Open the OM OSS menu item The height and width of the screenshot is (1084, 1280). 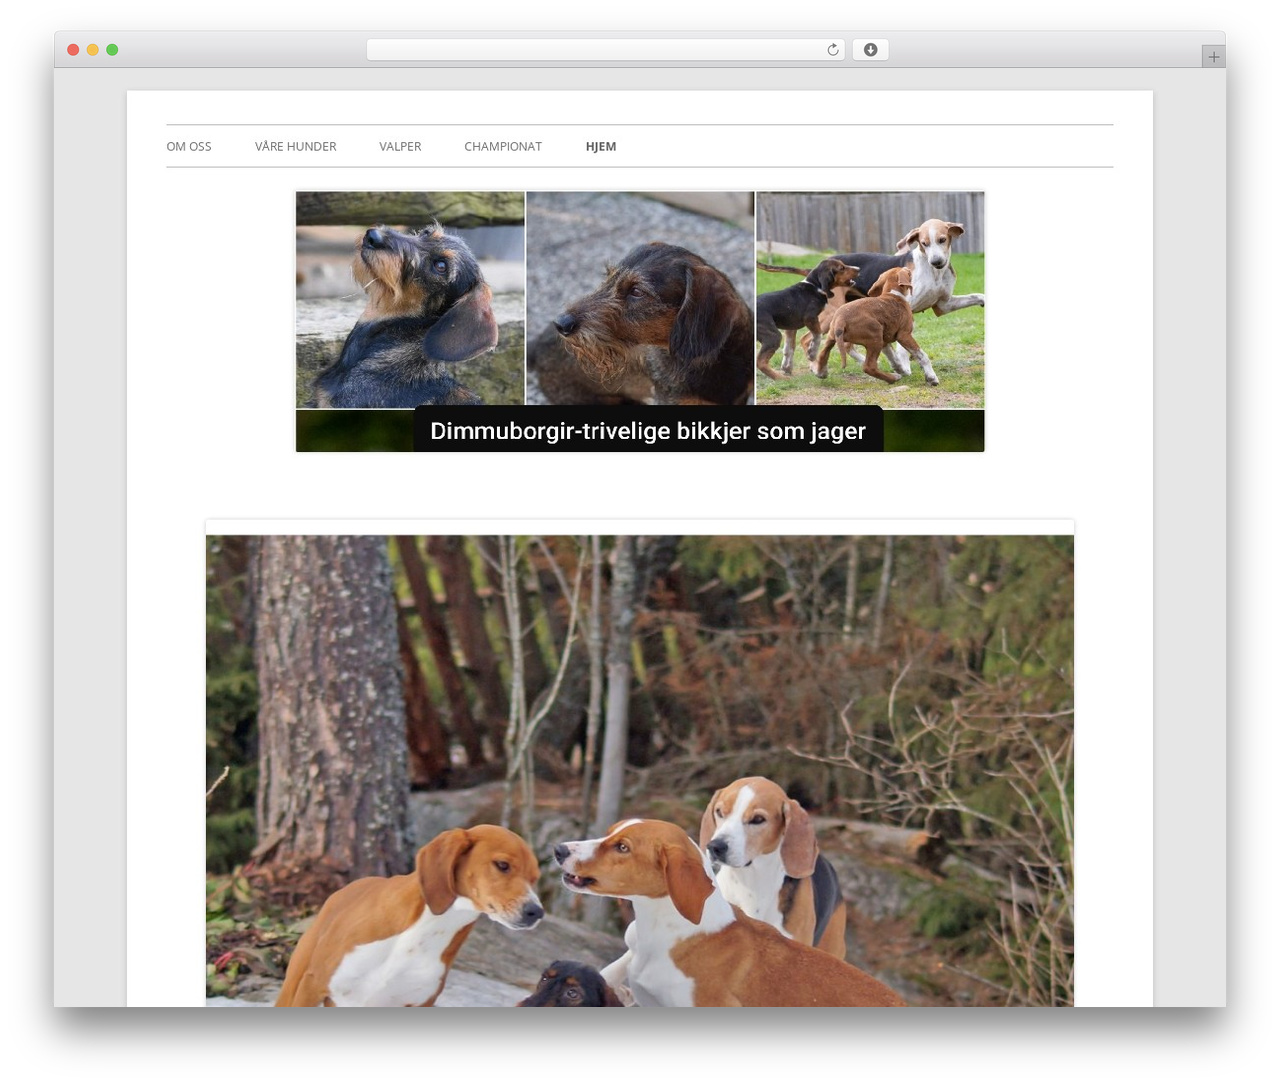pyautogui.click(x=189, y=146)
